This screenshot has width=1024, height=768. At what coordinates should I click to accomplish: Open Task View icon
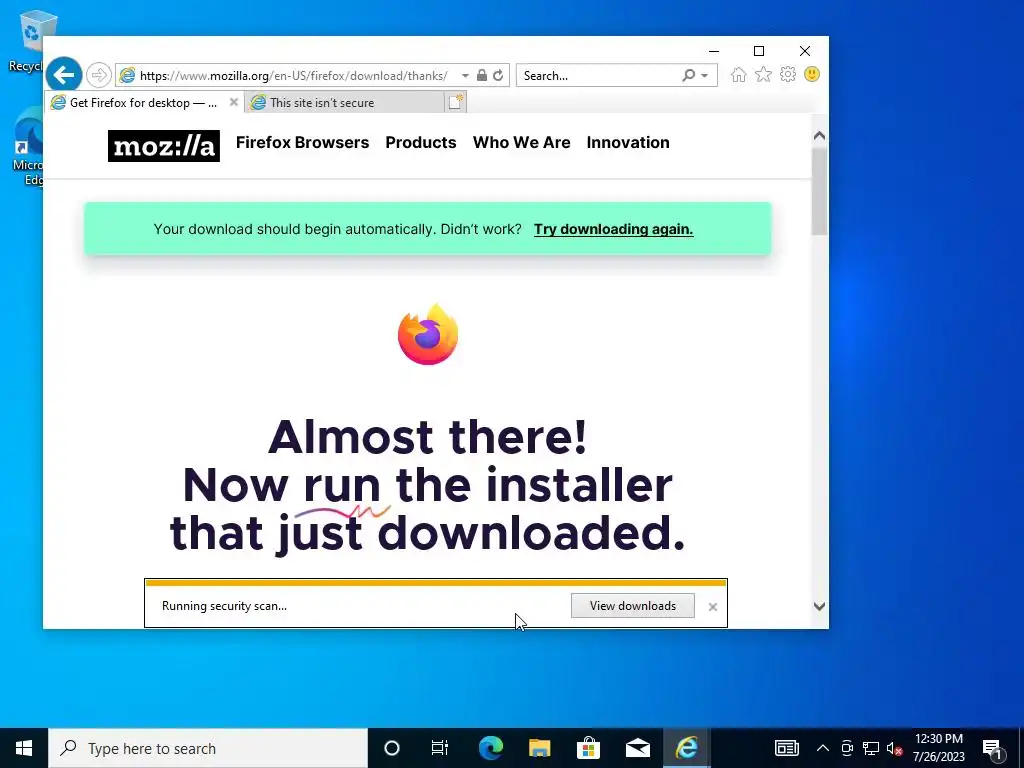pyautogui.click(x=440, y=748)
